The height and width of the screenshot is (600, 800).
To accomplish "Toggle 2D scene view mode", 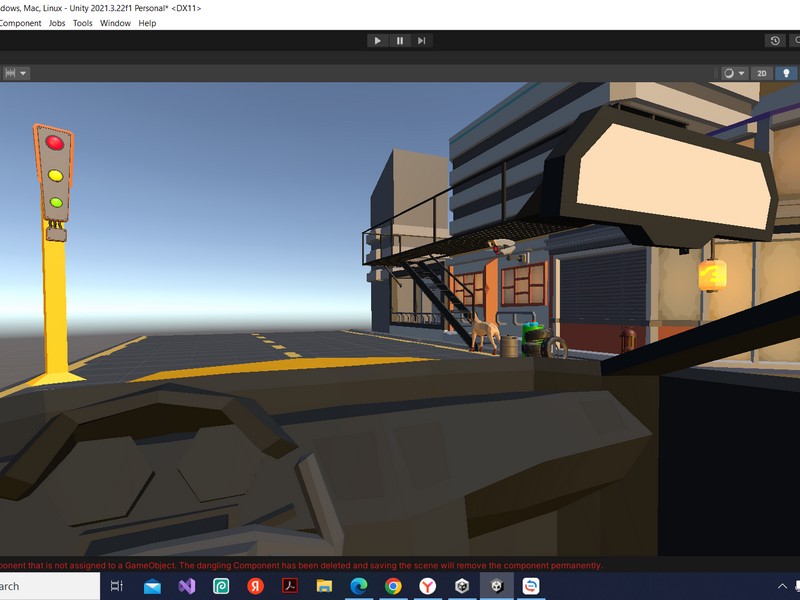I will pyautogui.click(x=762, y=73).
